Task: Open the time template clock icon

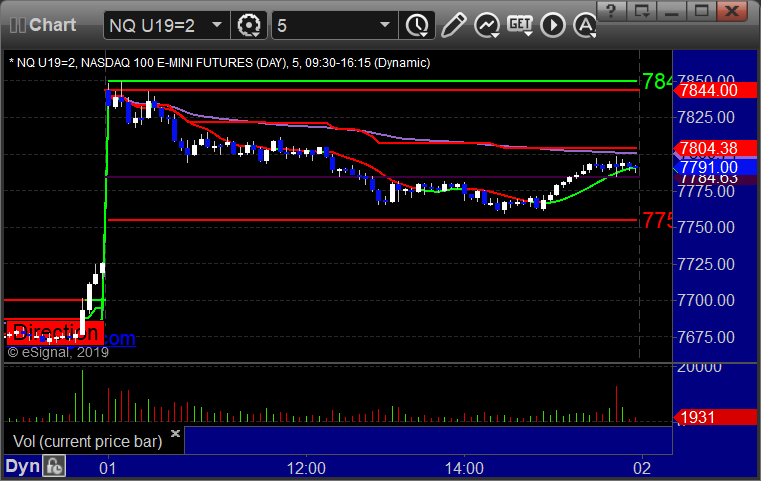Action: (417, 25)
